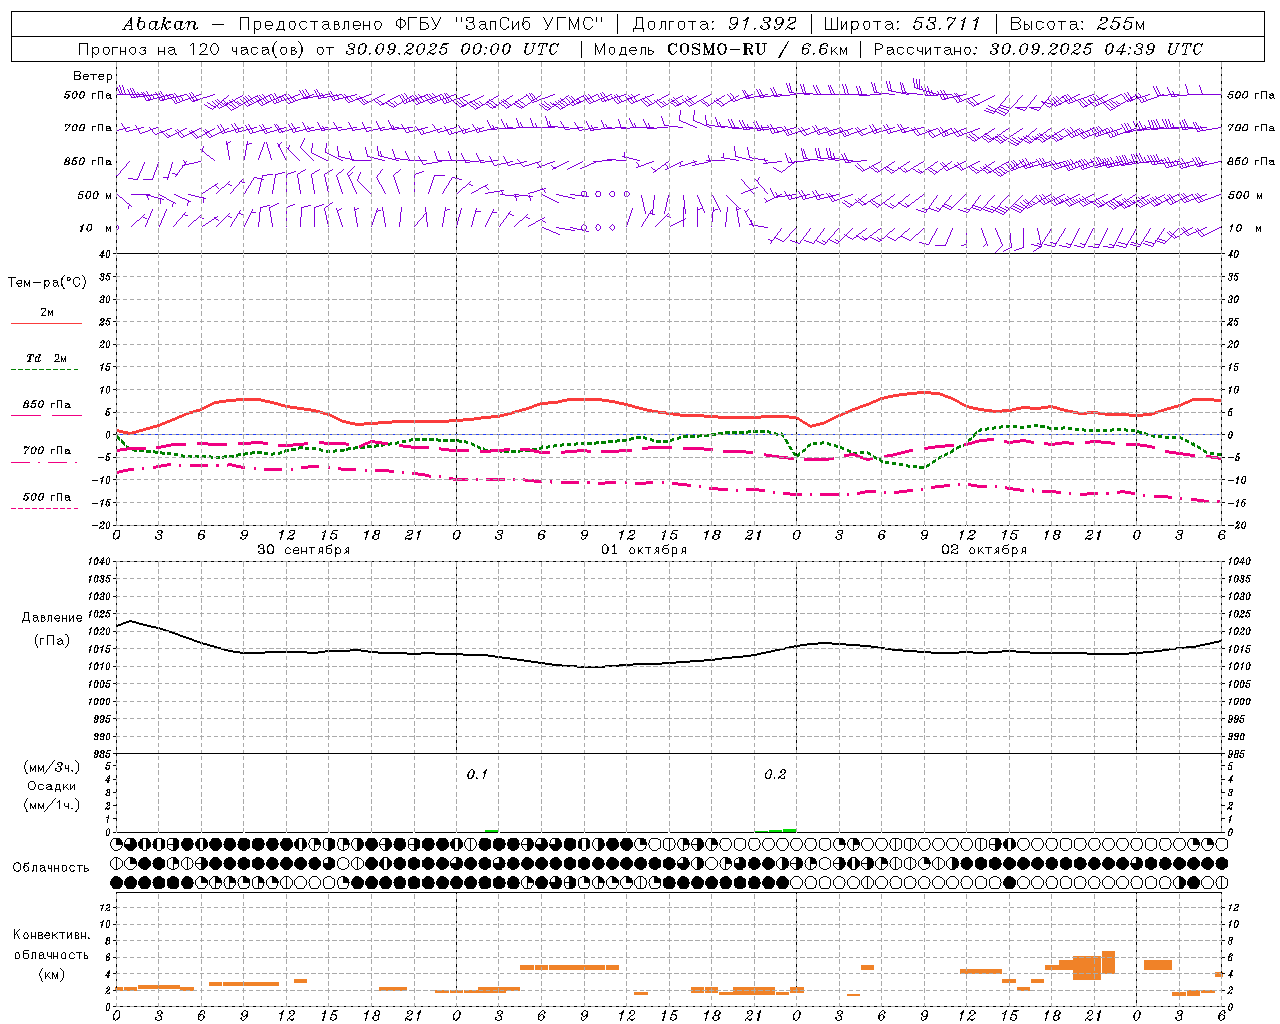The image size is (1280, 1024).
Task: Click the 'Тем-ра(°C)' temperature label
Action: (x=47, y=283)
